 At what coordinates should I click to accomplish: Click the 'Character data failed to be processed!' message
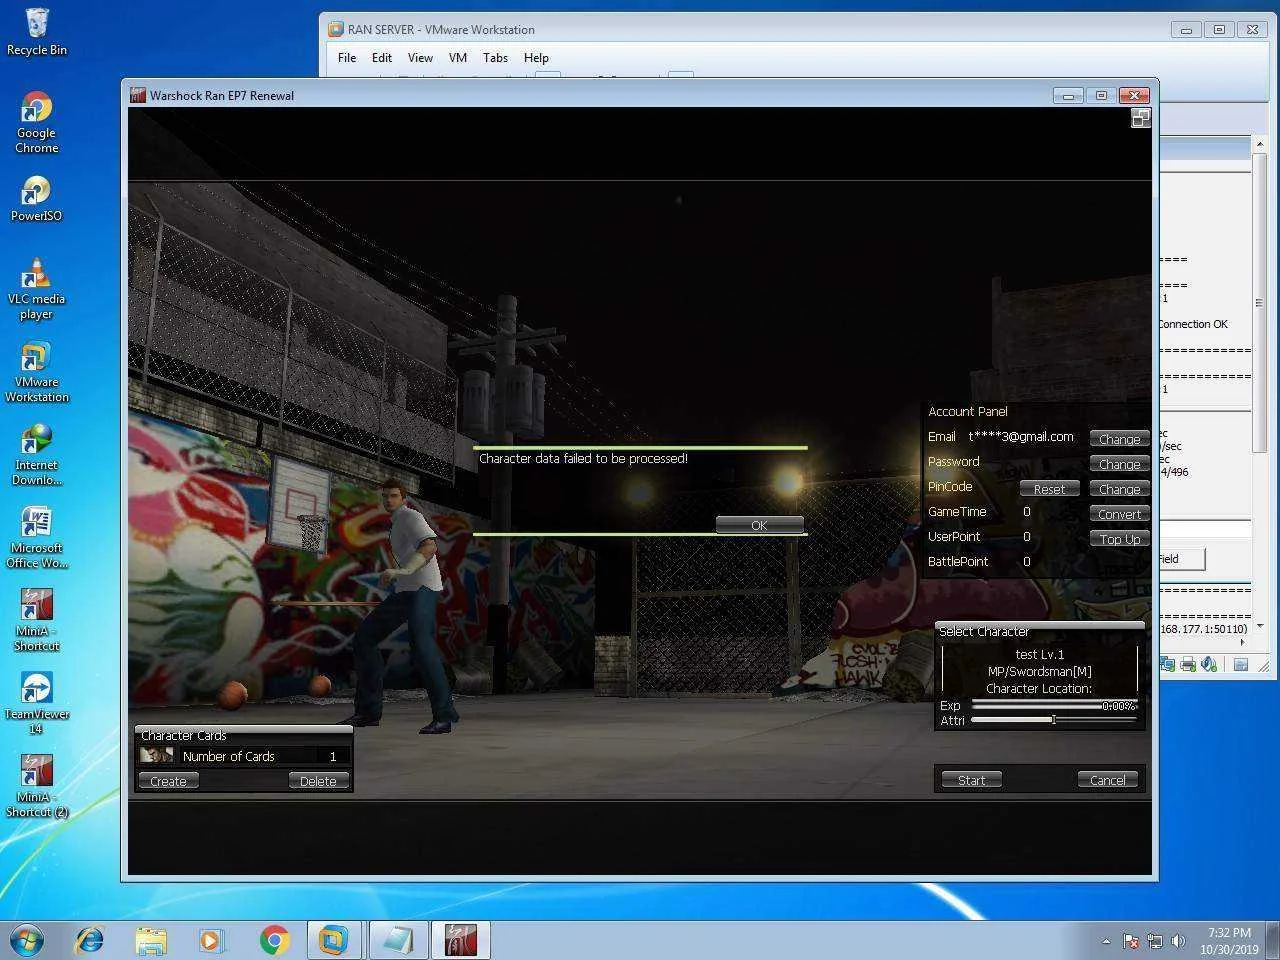click(583, 459)
